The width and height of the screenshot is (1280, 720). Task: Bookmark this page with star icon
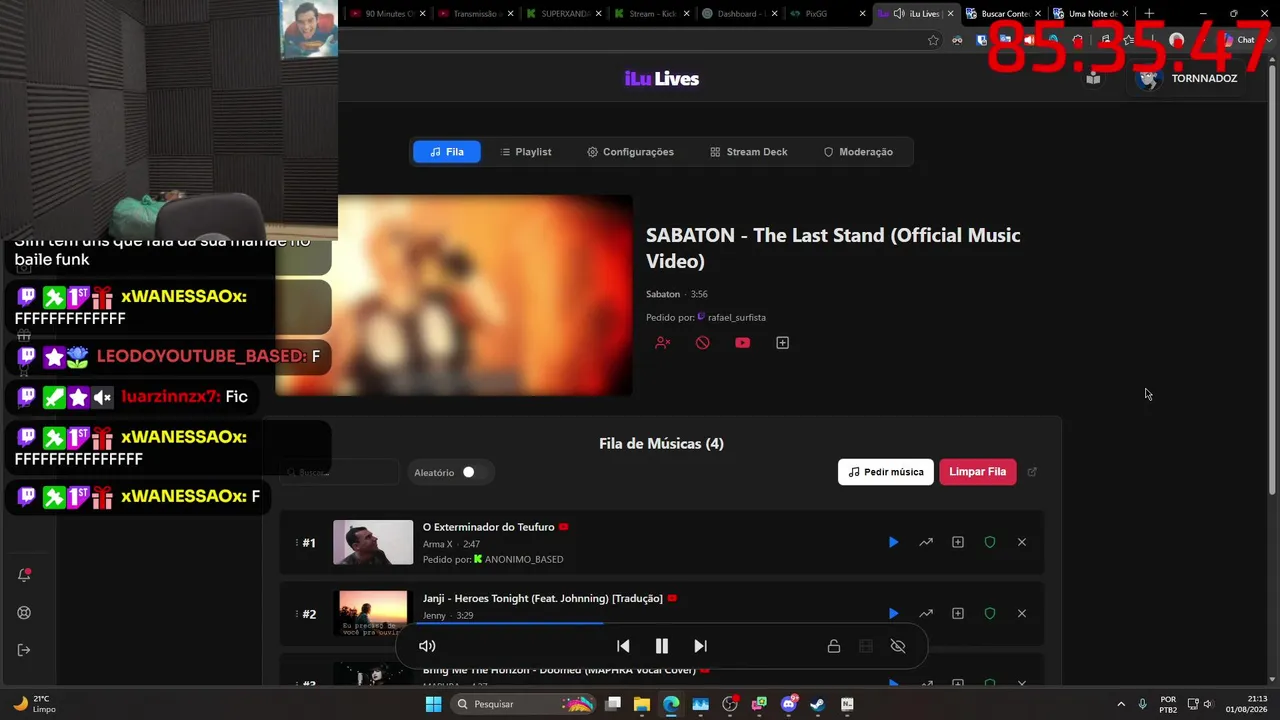coord(933,40)
